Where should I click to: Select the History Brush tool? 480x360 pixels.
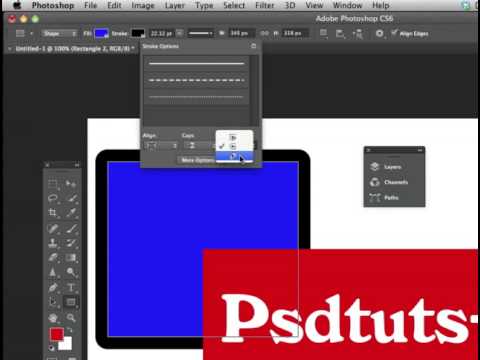pyautogui.click(x=71, y=243)
